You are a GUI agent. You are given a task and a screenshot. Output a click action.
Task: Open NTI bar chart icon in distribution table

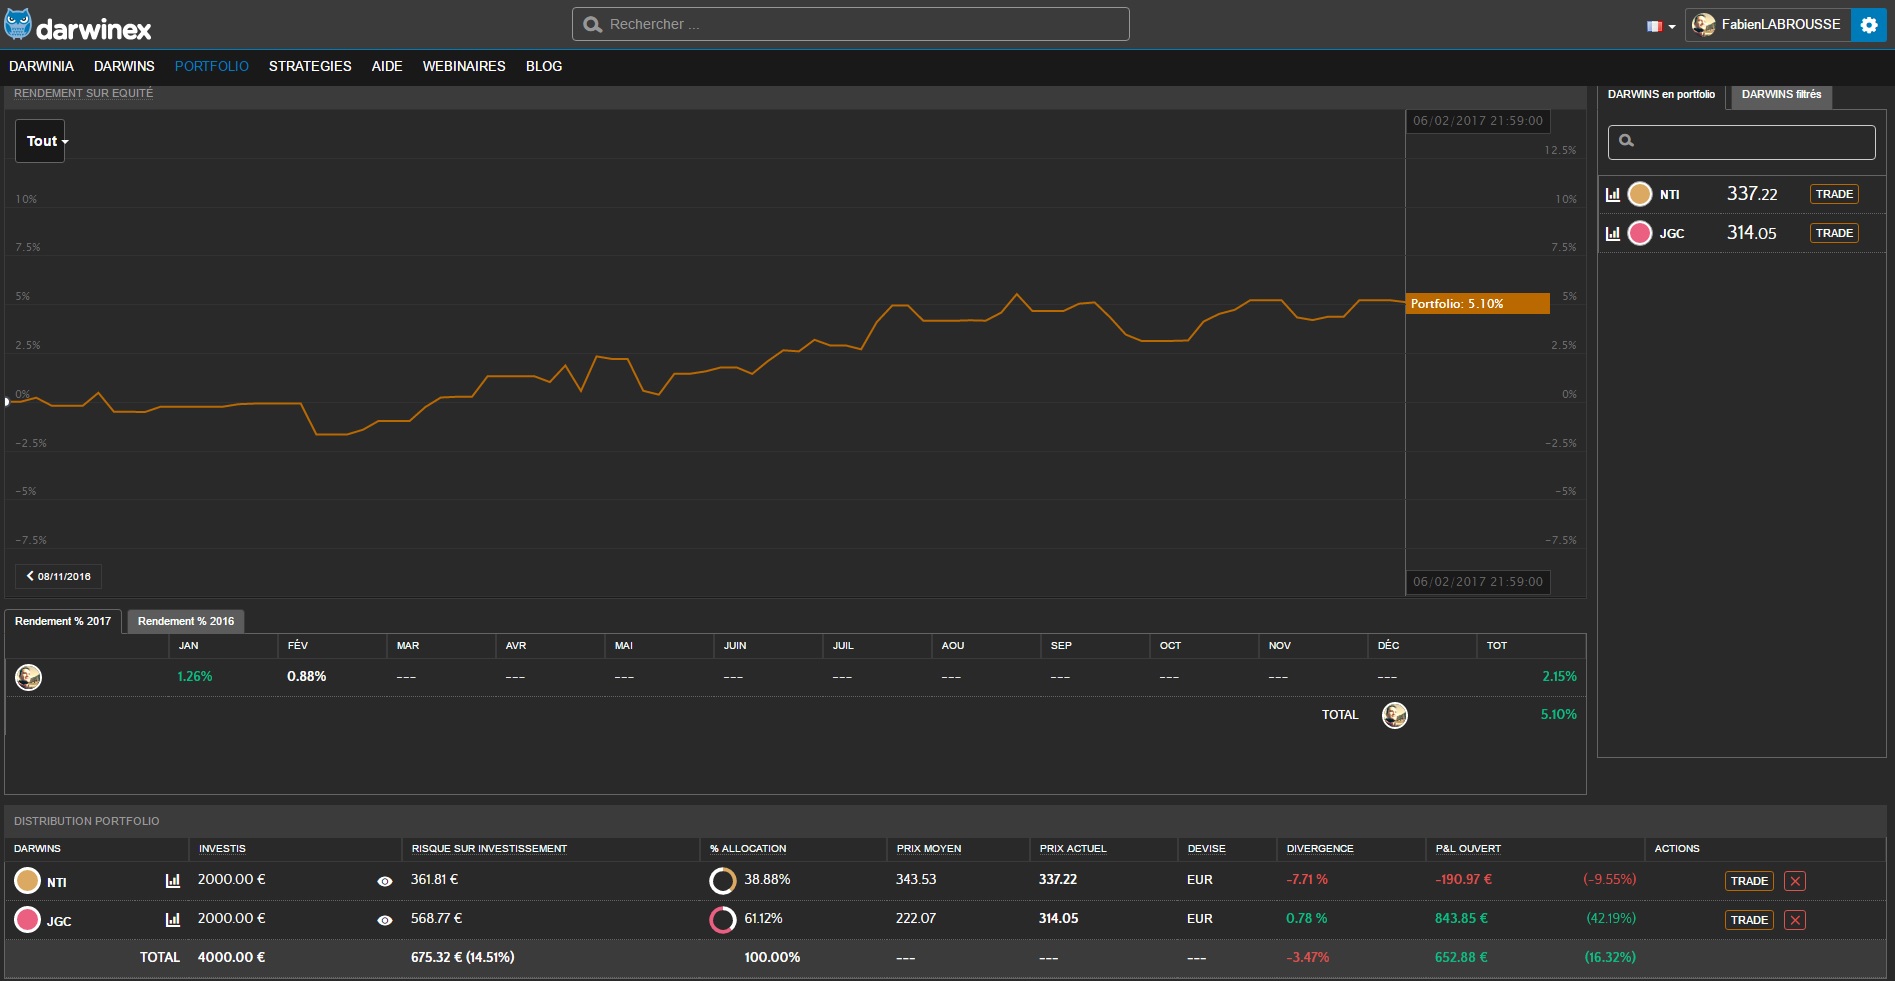pyautogui.click(x=173, y=881)
